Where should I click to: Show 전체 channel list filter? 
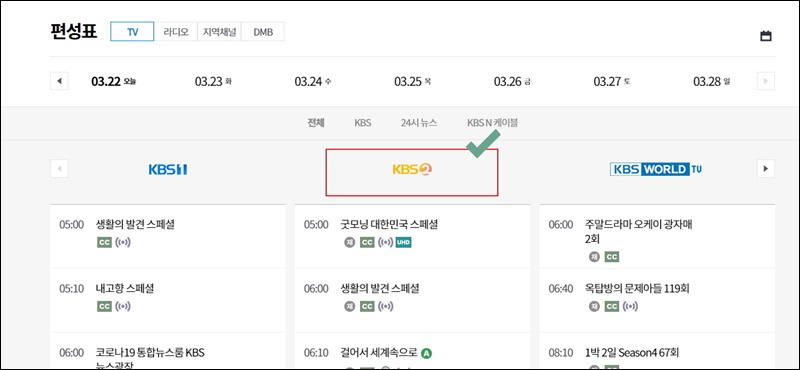point(316,123)
